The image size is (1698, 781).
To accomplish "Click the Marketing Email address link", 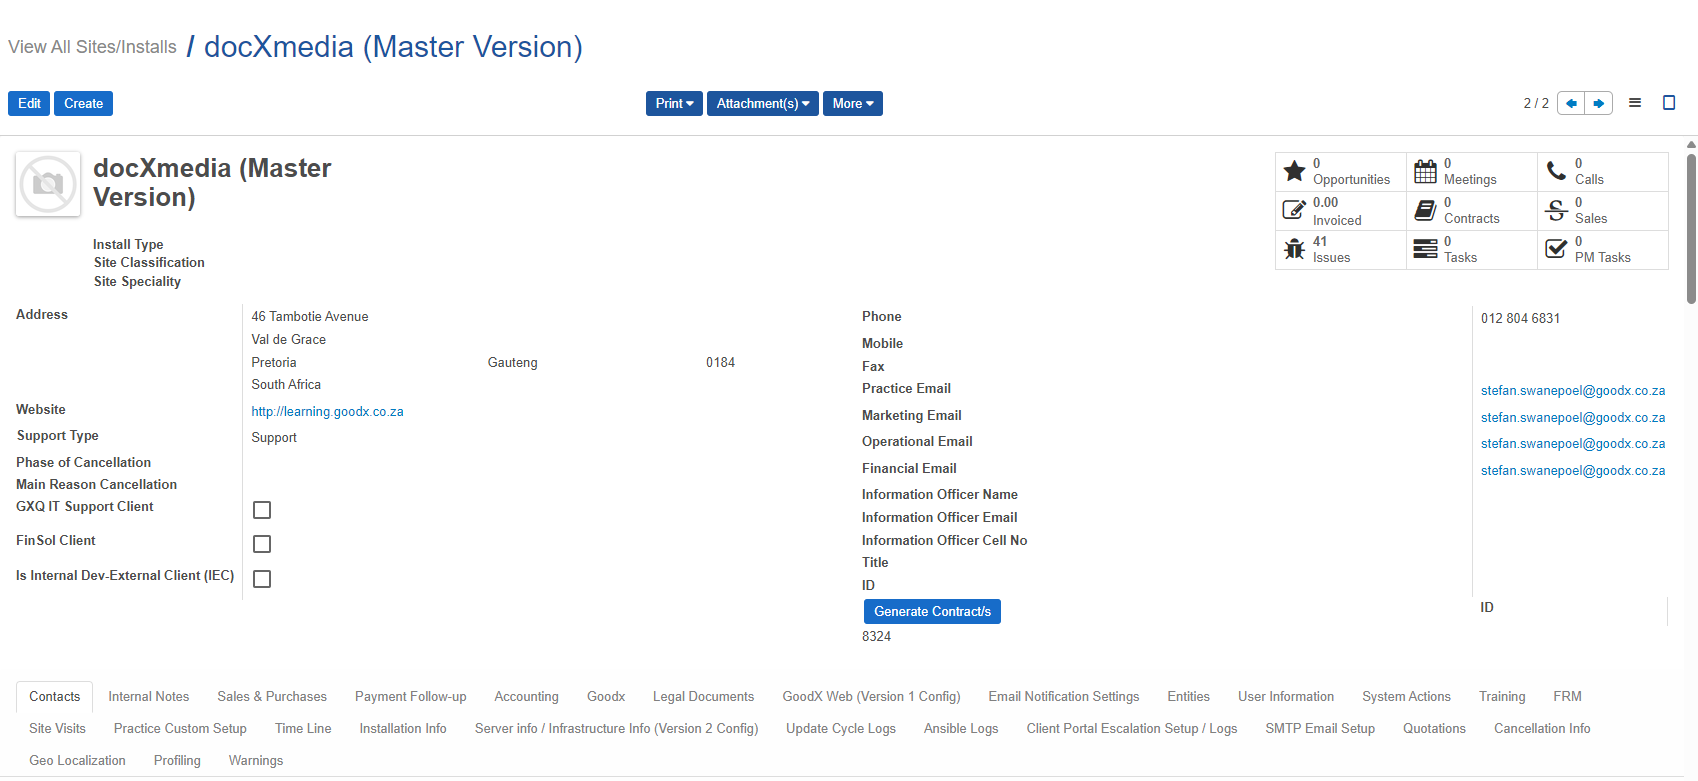I will pyautogui.click(x=1573, y=418).
